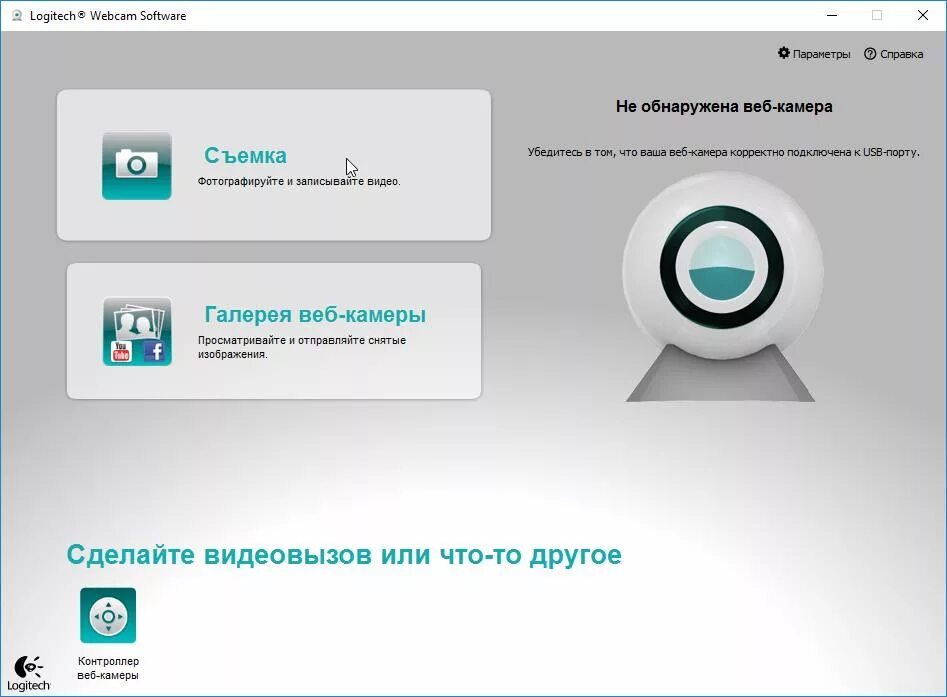Click the disabled maximize window button
The width and height of the screenshot is (947, 697).
click(x=877, y=15)
